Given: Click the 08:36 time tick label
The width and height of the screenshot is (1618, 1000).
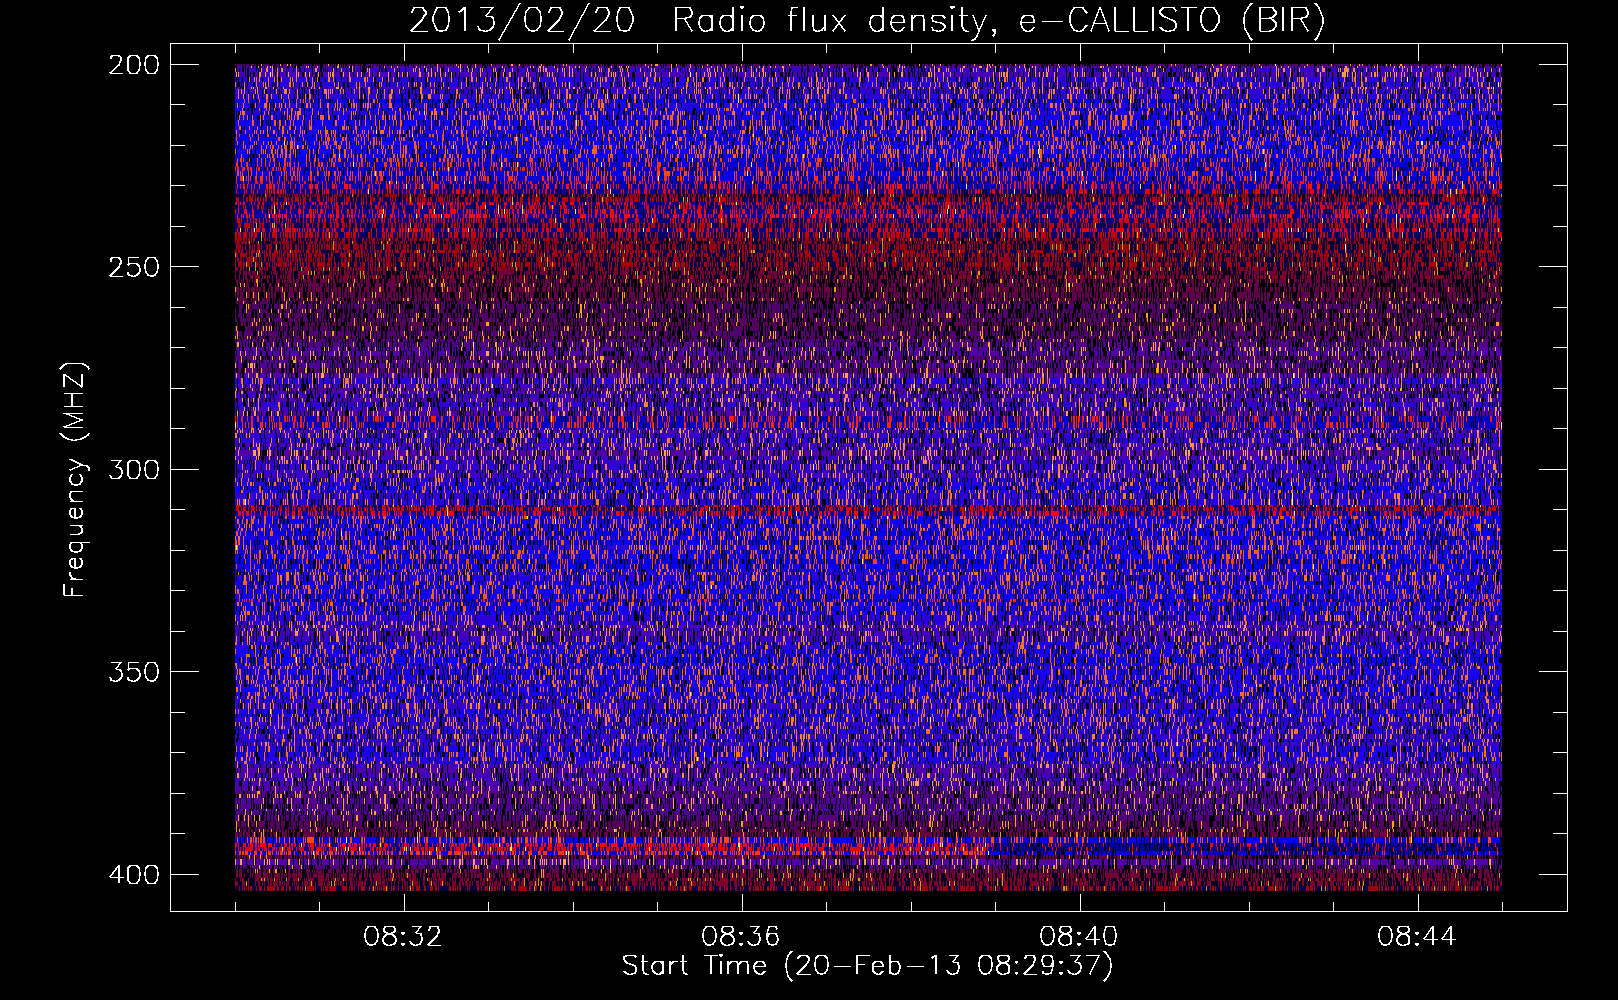Looking at the screenshot, I should click(x=741, y=937).
